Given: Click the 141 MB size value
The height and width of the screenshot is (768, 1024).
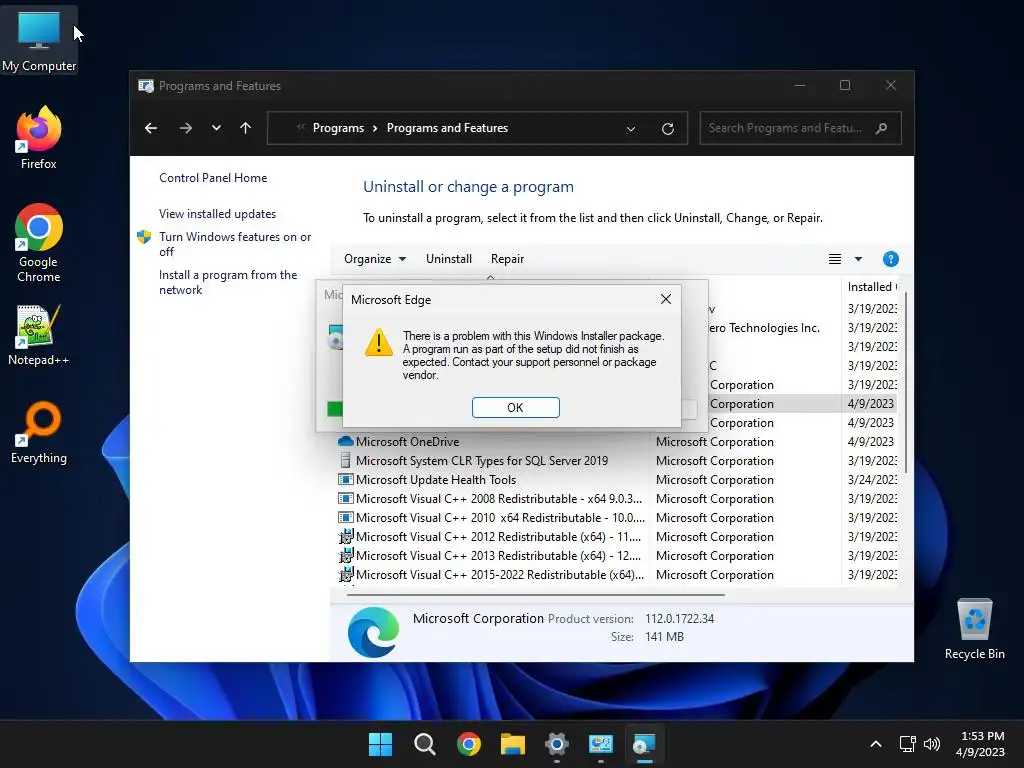Looking at the screenshot, I should pos(664,637).
